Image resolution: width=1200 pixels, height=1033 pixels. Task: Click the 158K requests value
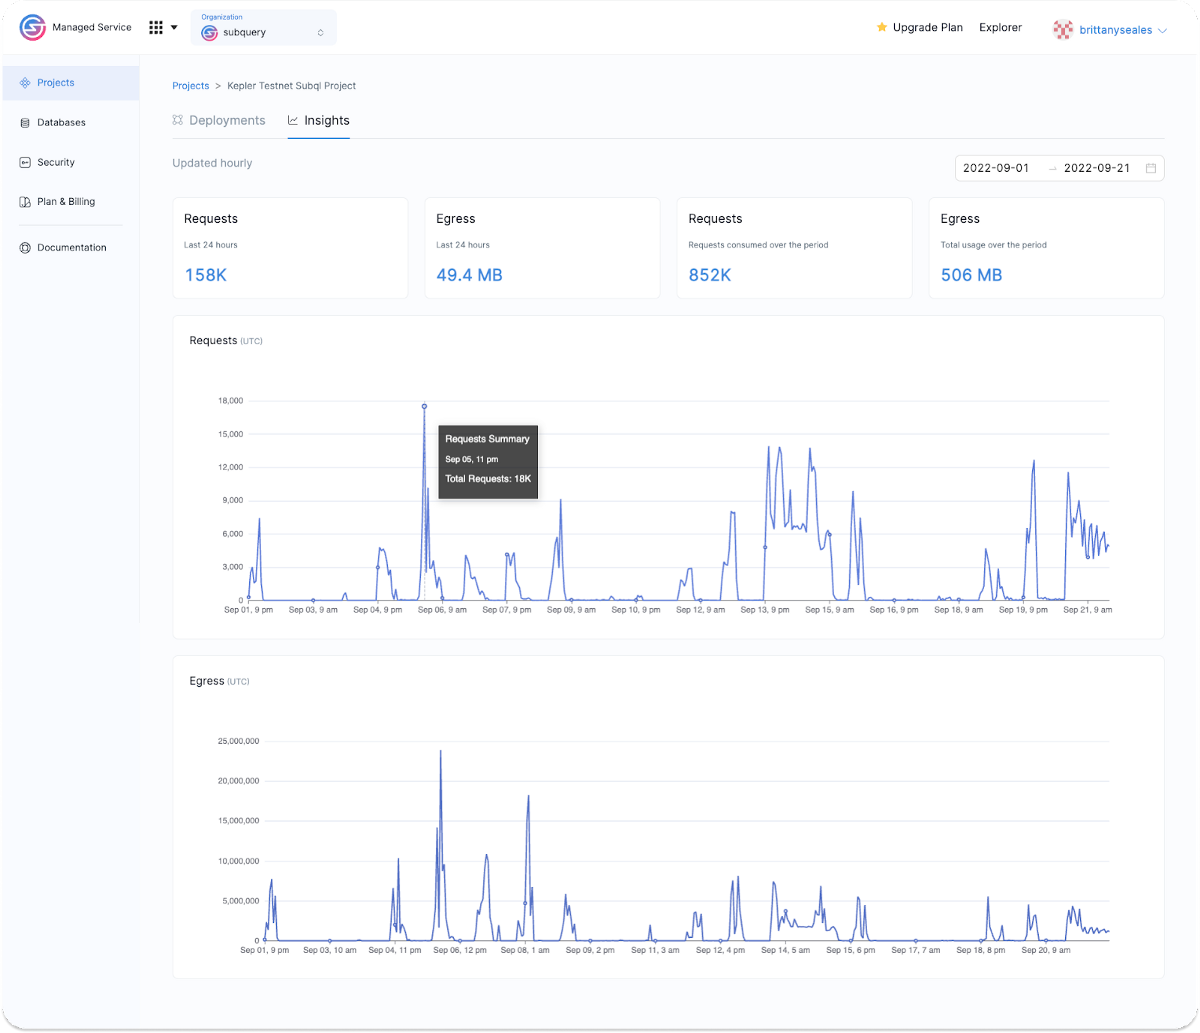(x=206, y=275)
